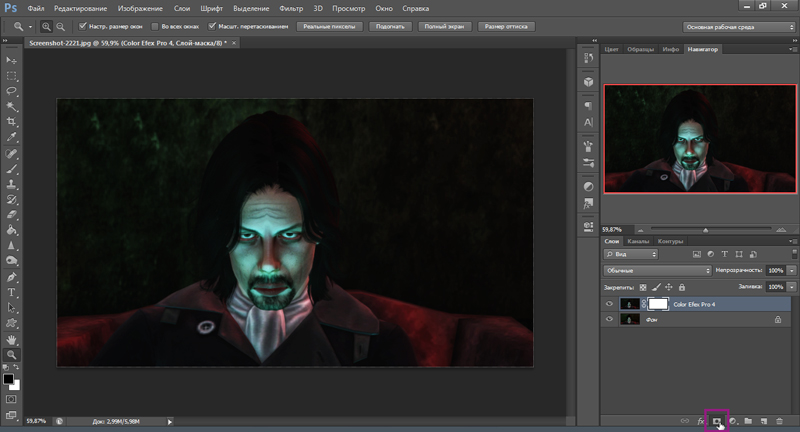Select the Rectangular Marquee tool
This screenshot has height=432, width=800.
11,76
